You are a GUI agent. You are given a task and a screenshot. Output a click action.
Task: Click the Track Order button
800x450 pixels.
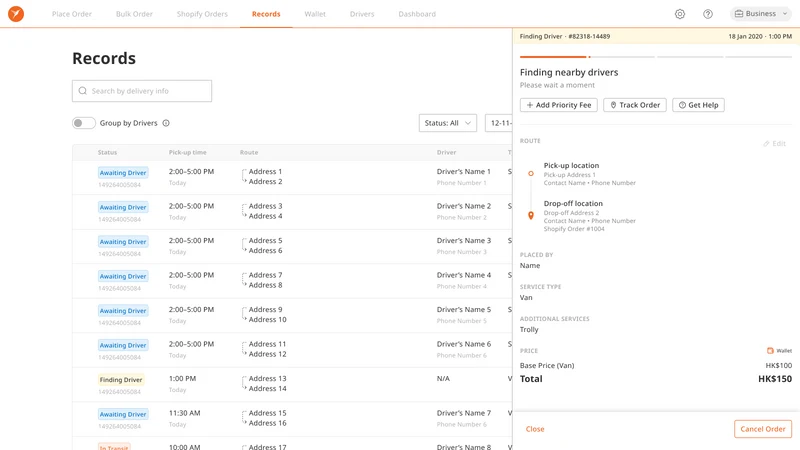tap(635, 105)
